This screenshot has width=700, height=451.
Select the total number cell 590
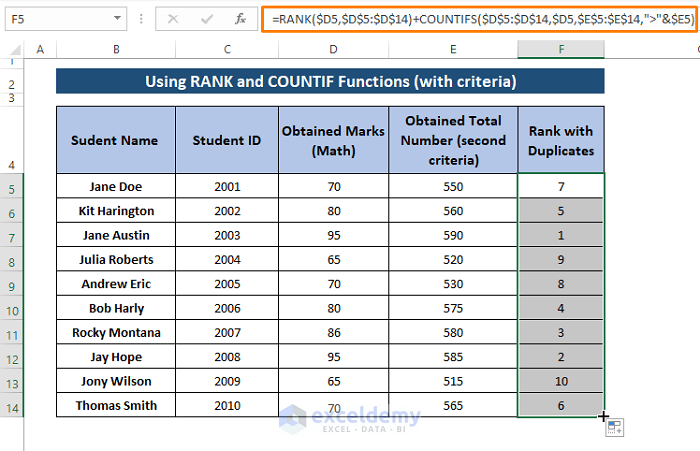click(x=453, y=235)
